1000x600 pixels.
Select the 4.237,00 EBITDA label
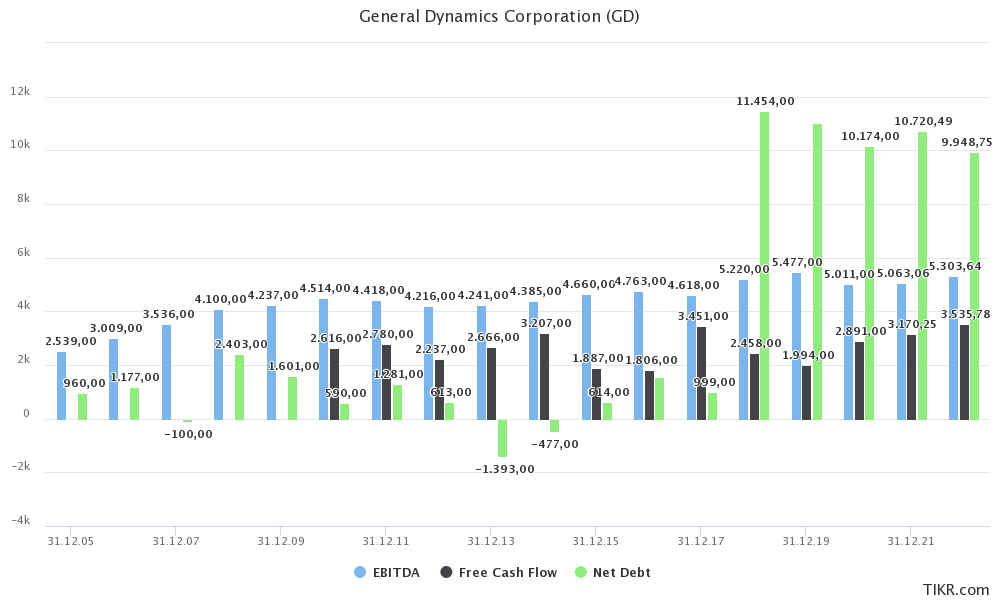273,296
